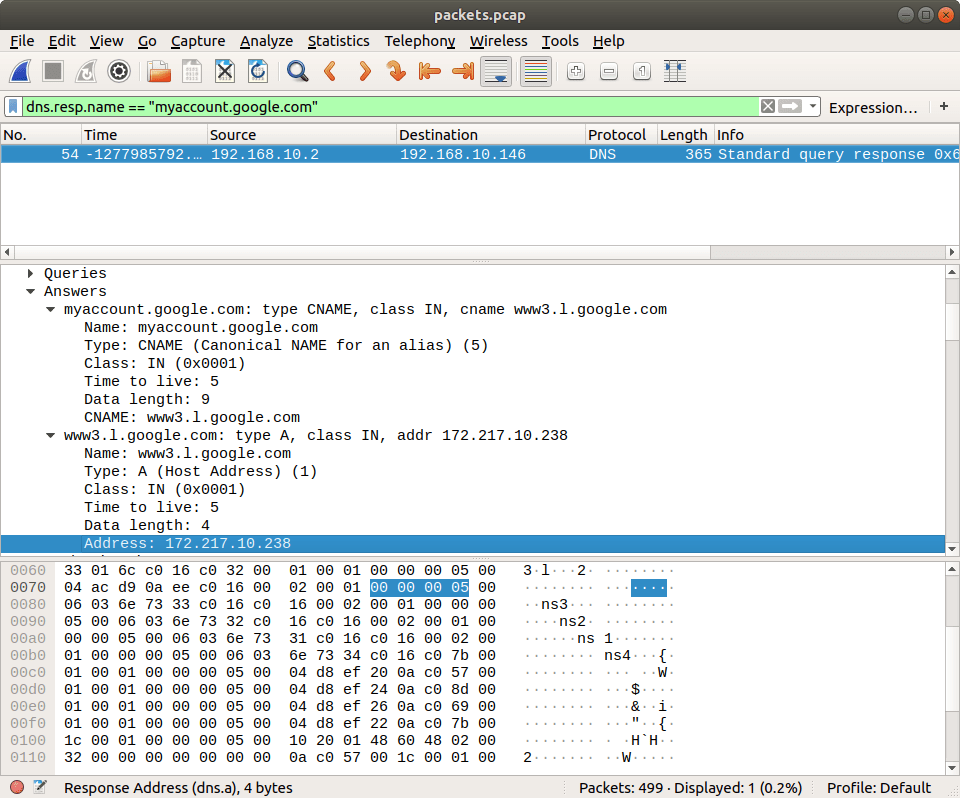Open capture options gear icon
The width and height of the screenshot is (960, 798).
tap(119, 71)
